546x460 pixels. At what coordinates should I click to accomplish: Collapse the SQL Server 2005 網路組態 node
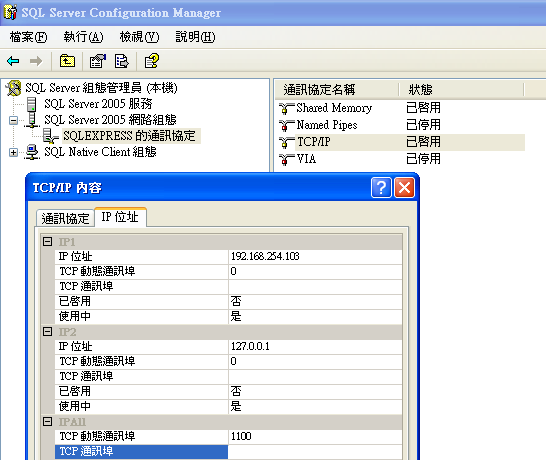click(13, 120)
